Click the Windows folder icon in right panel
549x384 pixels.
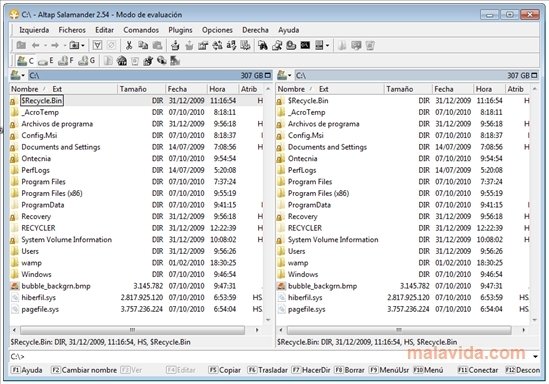pyautogui.click(x=281, y=274)
